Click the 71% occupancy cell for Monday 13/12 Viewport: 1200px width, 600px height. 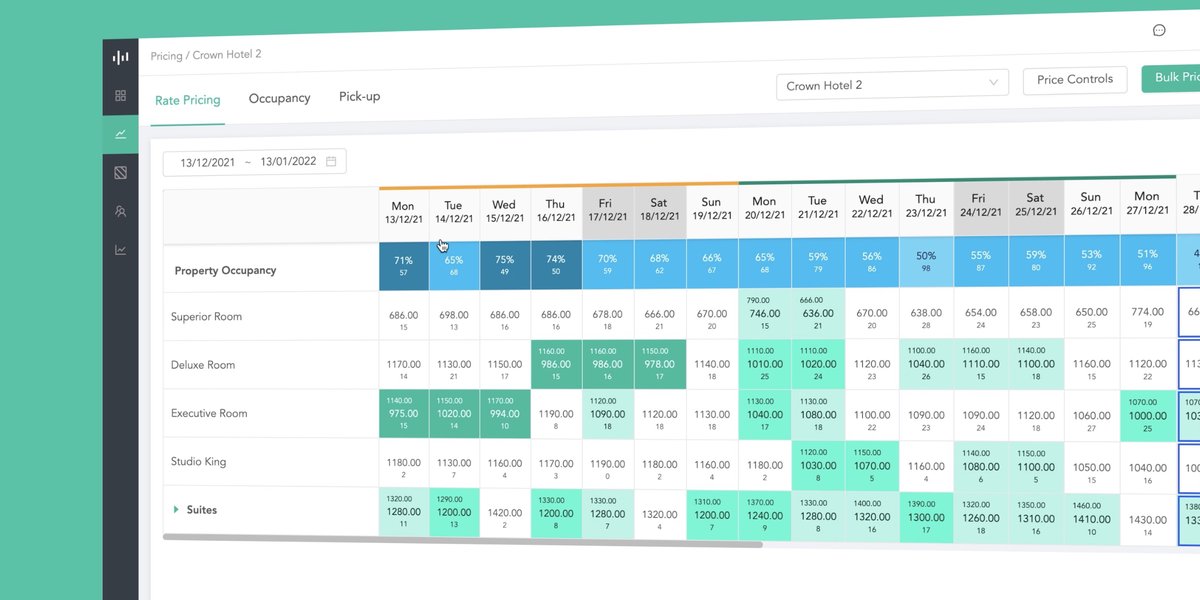[403, 265]
